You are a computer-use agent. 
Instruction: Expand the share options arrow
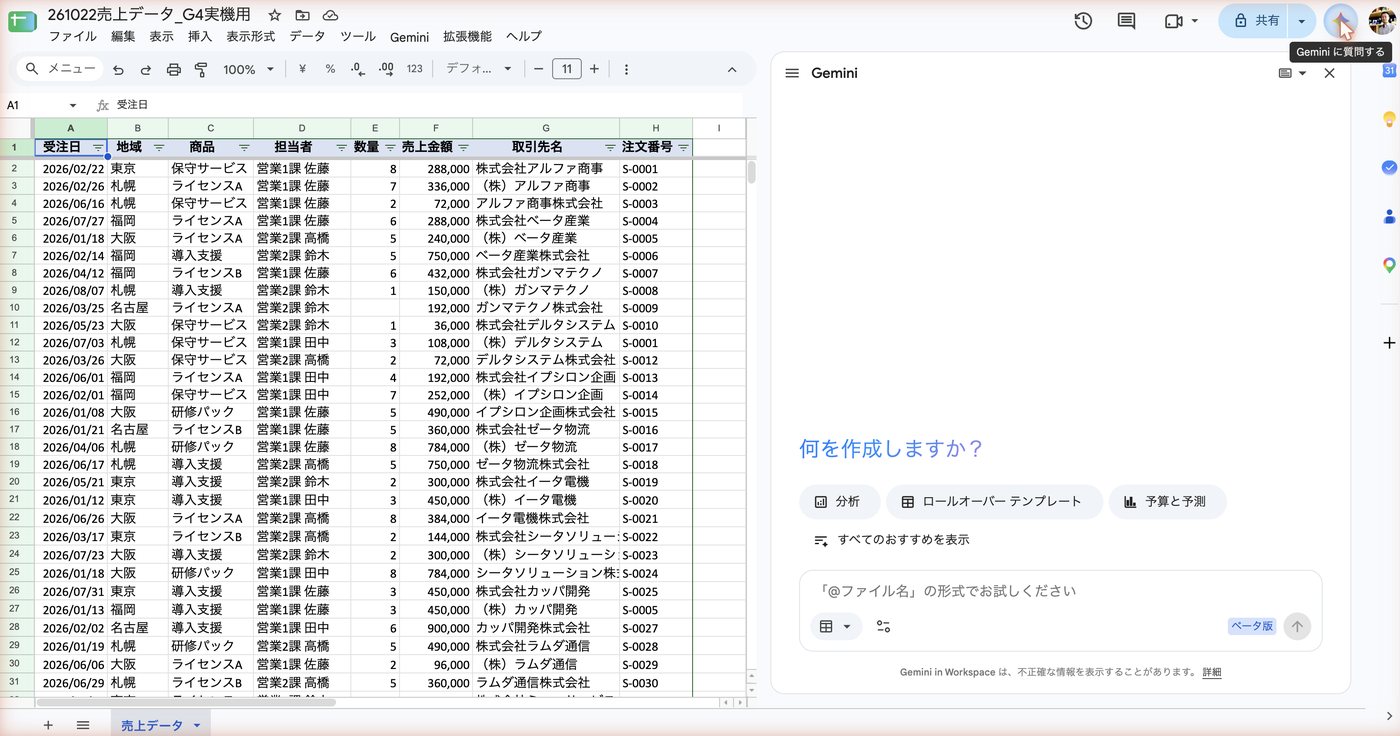point(1301,21)
